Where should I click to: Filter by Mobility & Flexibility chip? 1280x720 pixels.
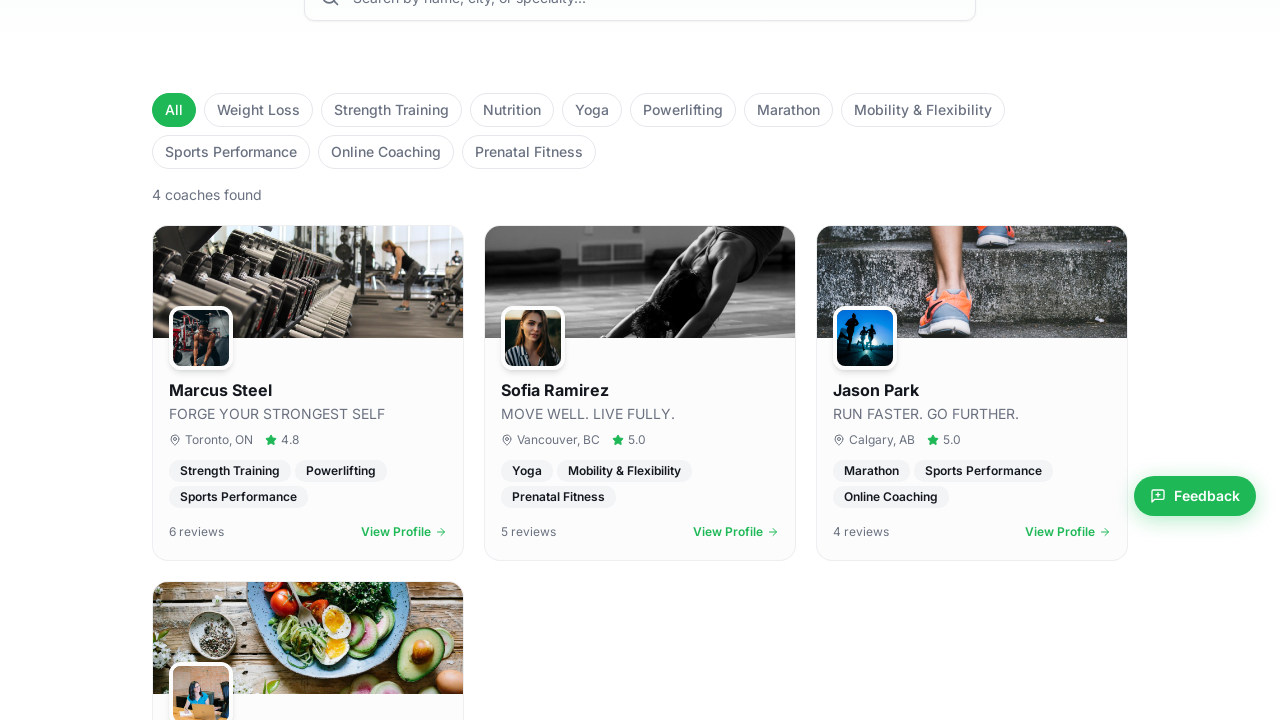(923, 110)
